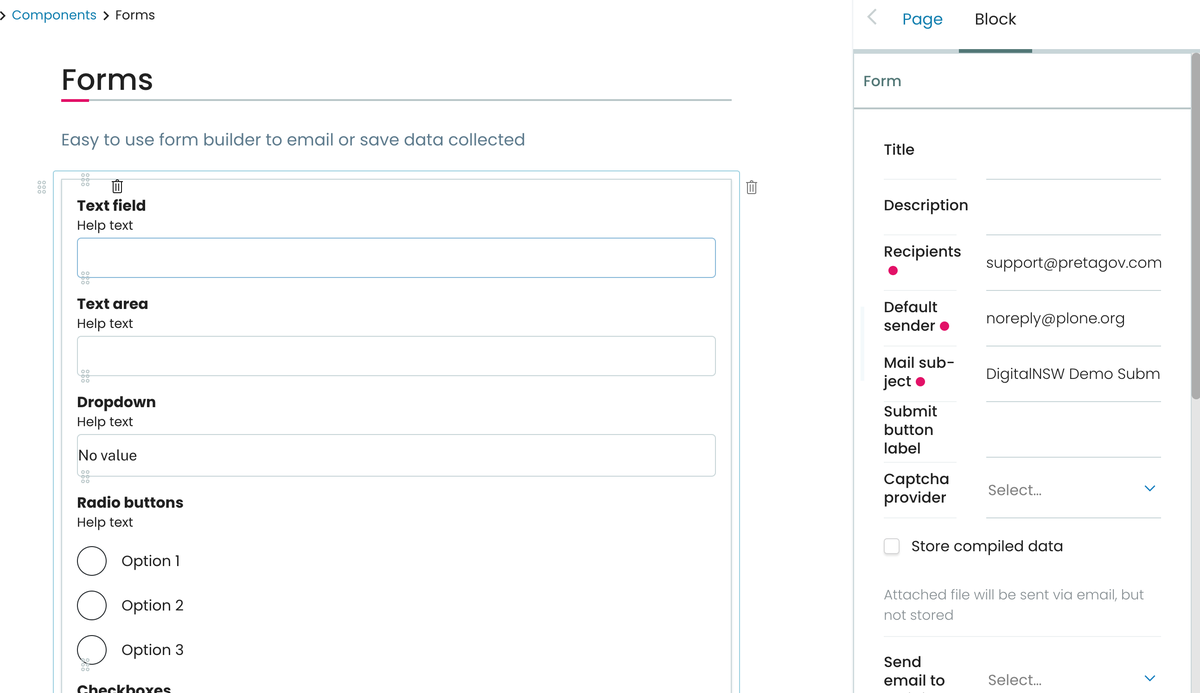
Task: Click the Default sender field noreply@plone.org
Action: [x=1073, y=318]
